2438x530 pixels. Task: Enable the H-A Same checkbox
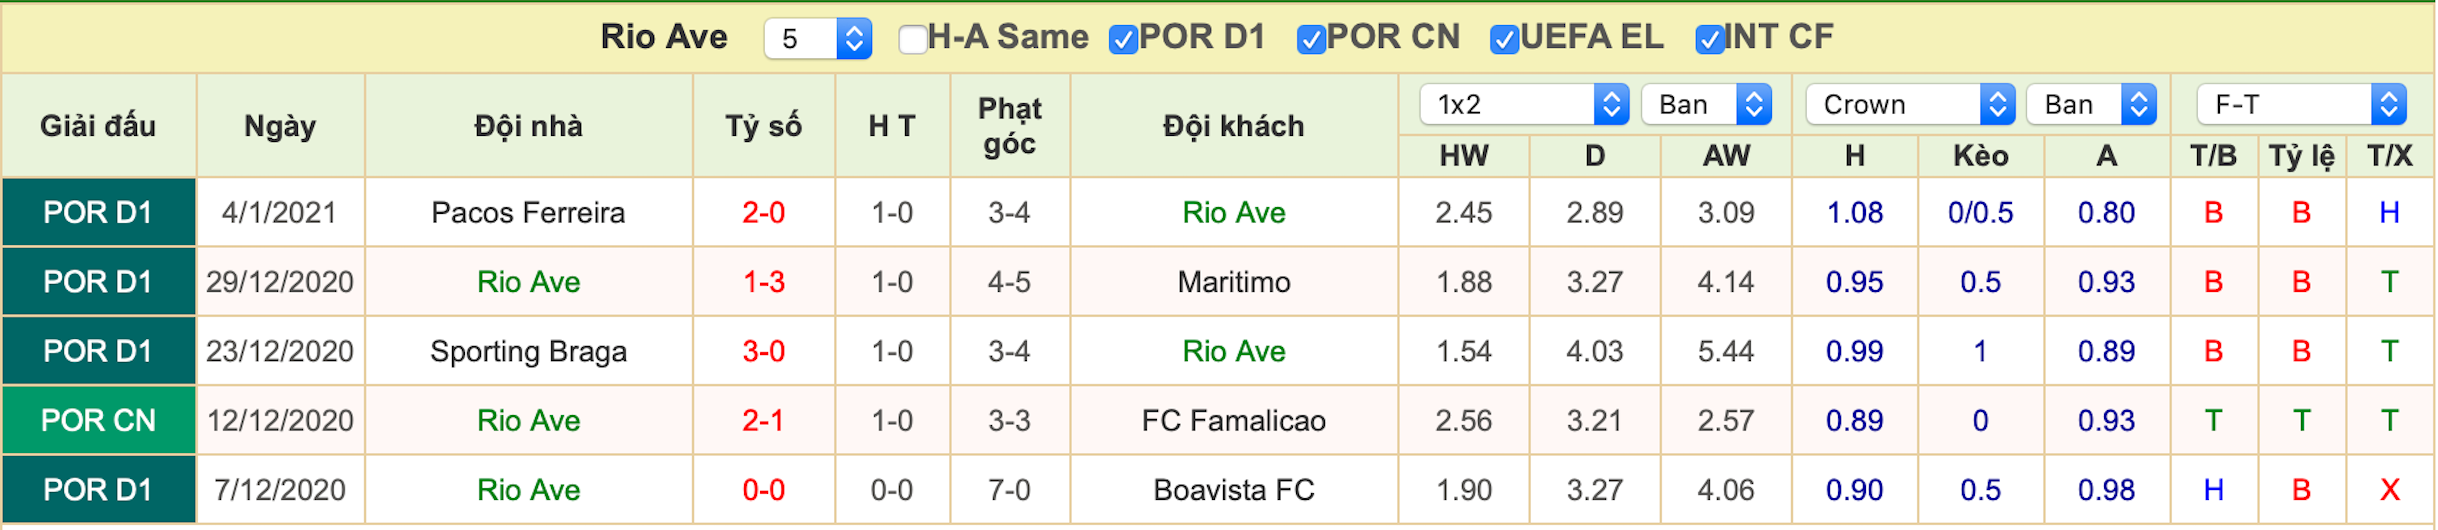tap(912, 39)
